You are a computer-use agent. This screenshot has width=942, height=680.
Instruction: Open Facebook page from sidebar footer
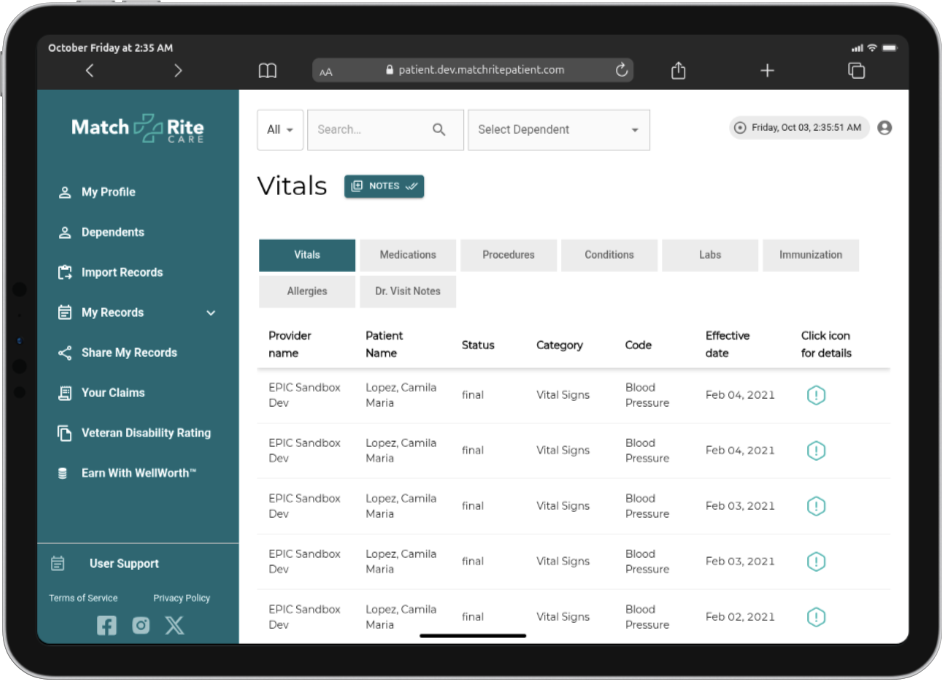107,625
